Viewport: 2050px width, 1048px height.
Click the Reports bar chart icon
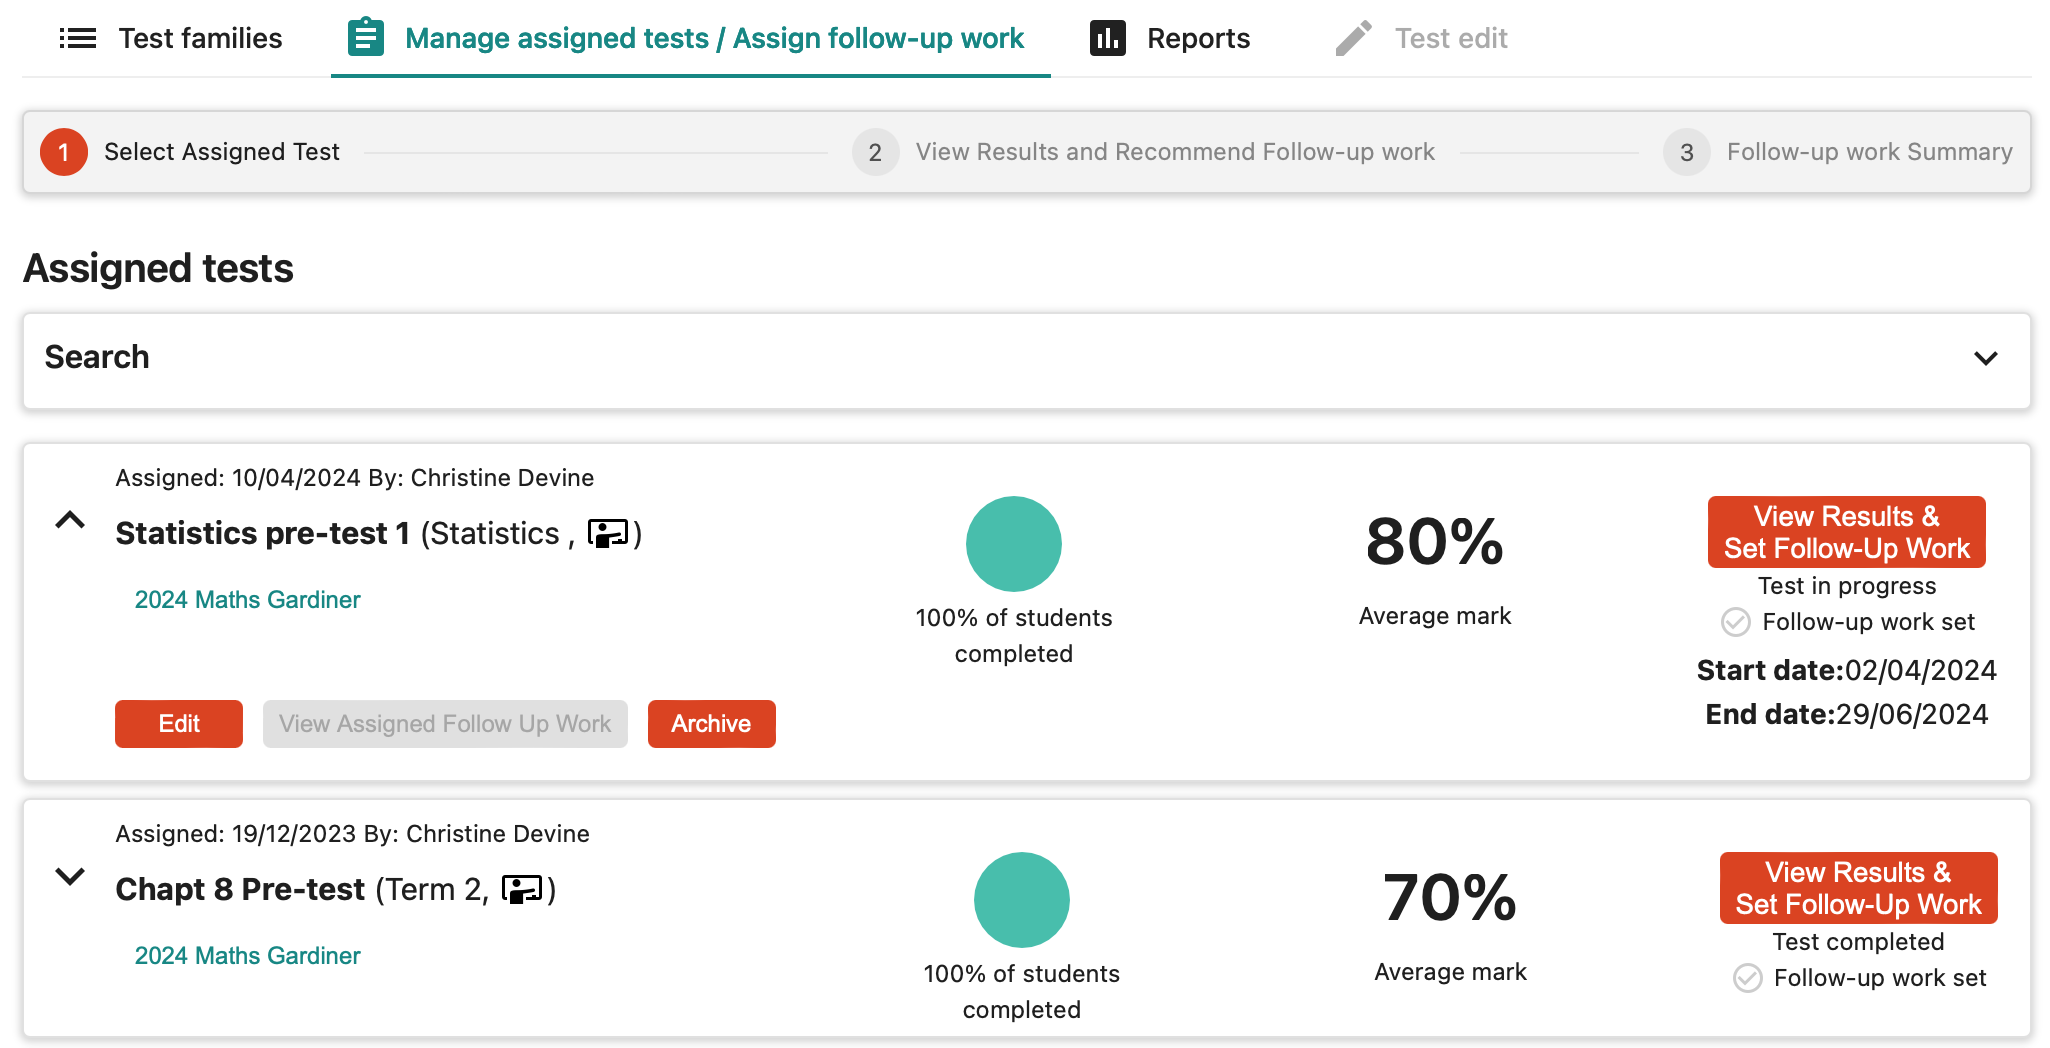(x=1108, y=38)
